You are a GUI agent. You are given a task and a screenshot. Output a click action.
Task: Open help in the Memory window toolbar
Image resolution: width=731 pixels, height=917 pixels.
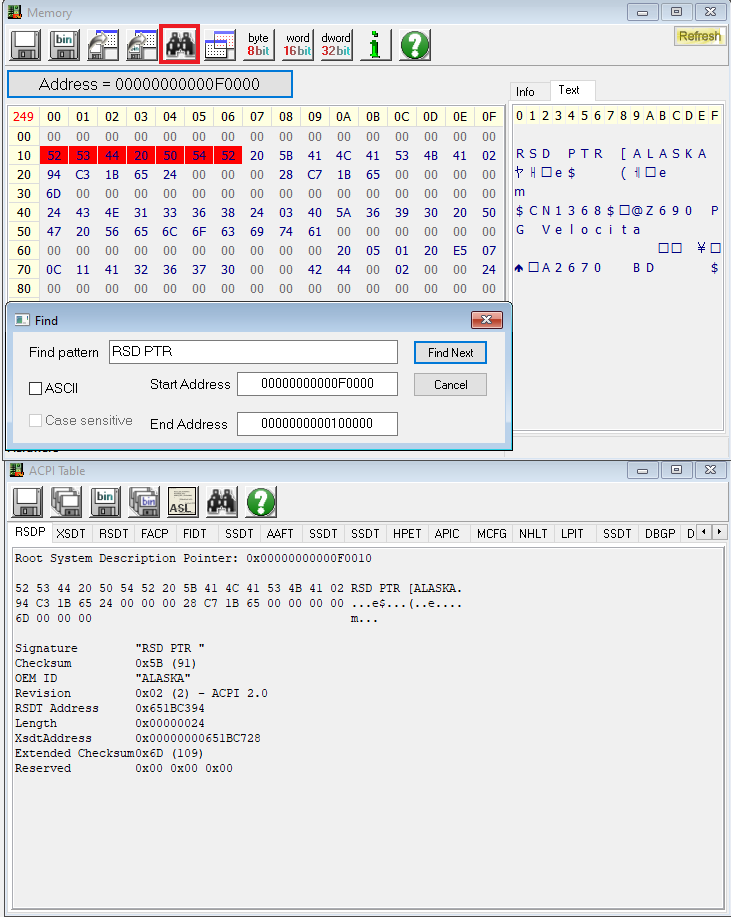(415, 45)
